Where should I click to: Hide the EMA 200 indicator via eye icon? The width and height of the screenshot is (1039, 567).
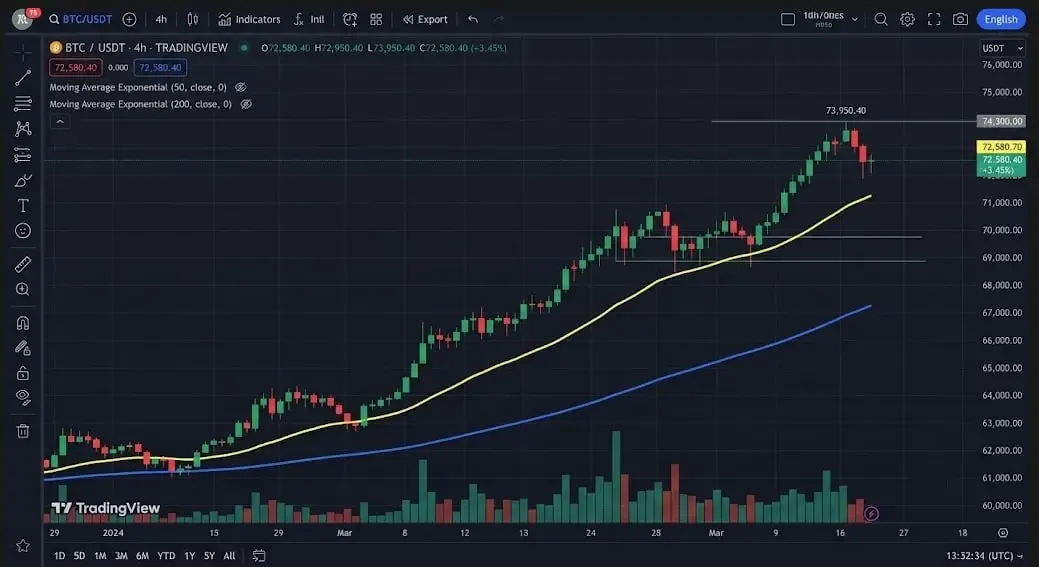tap(246, 104)
